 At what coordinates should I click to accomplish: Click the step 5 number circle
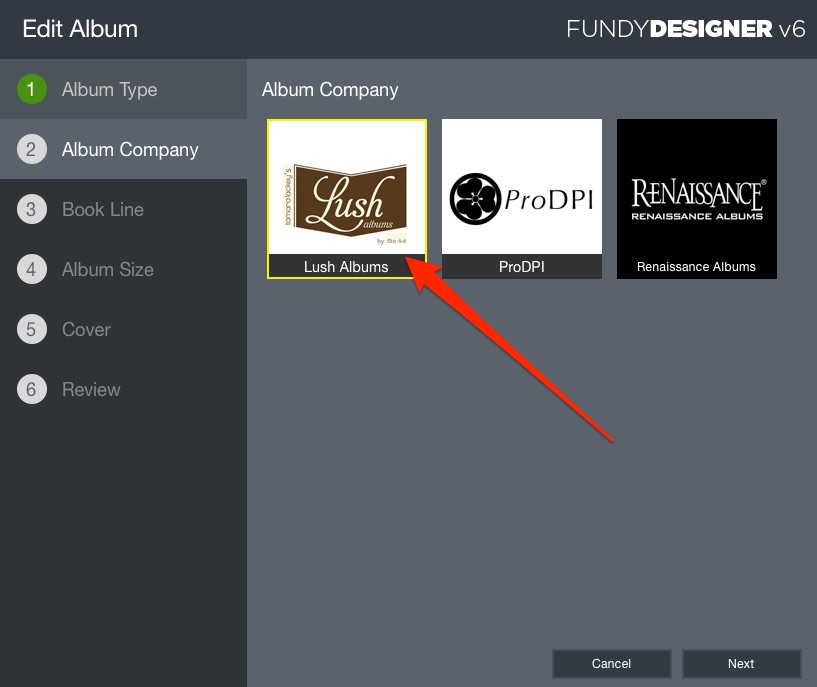[32, 329]
